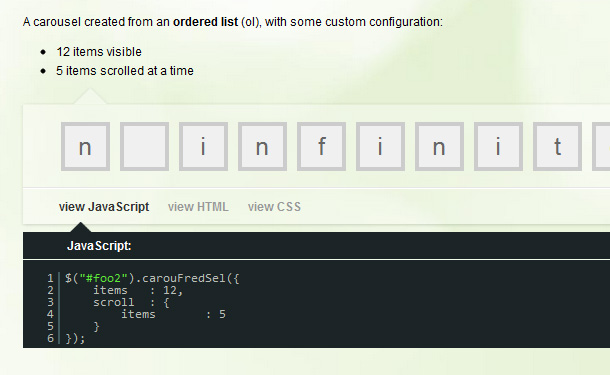Switch to the view HTML tab

coord(198,207)
